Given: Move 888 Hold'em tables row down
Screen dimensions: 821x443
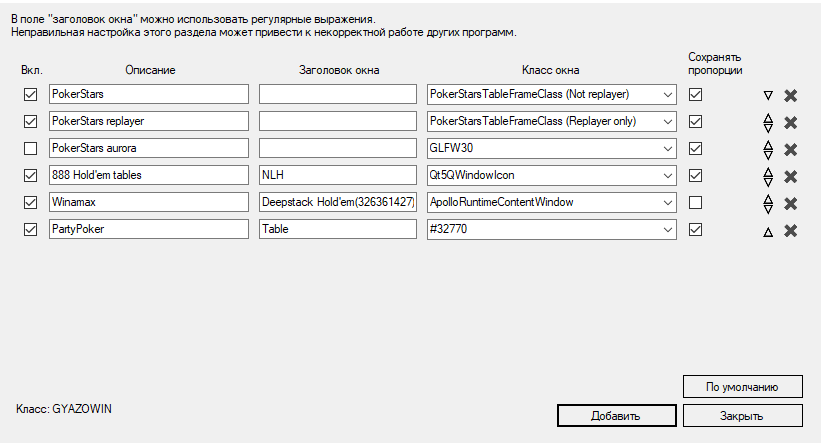Looking at the screenshot, I should coord(768,181).
